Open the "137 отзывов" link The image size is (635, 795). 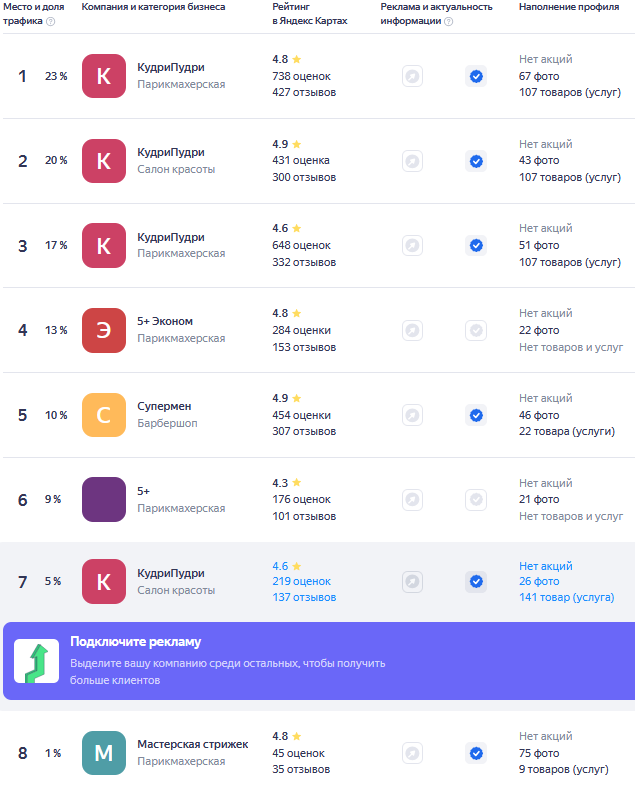(304, 597)
